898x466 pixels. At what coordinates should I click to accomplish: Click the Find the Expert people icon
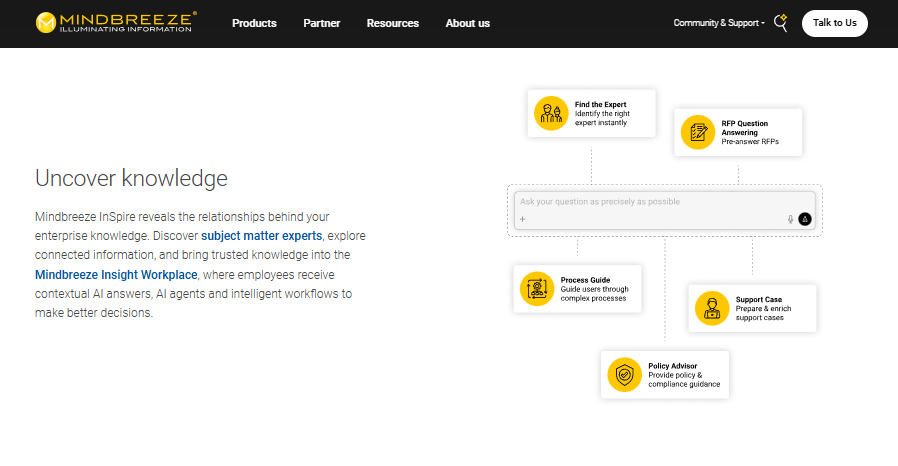pyautogui.click(x=551, y=113)
